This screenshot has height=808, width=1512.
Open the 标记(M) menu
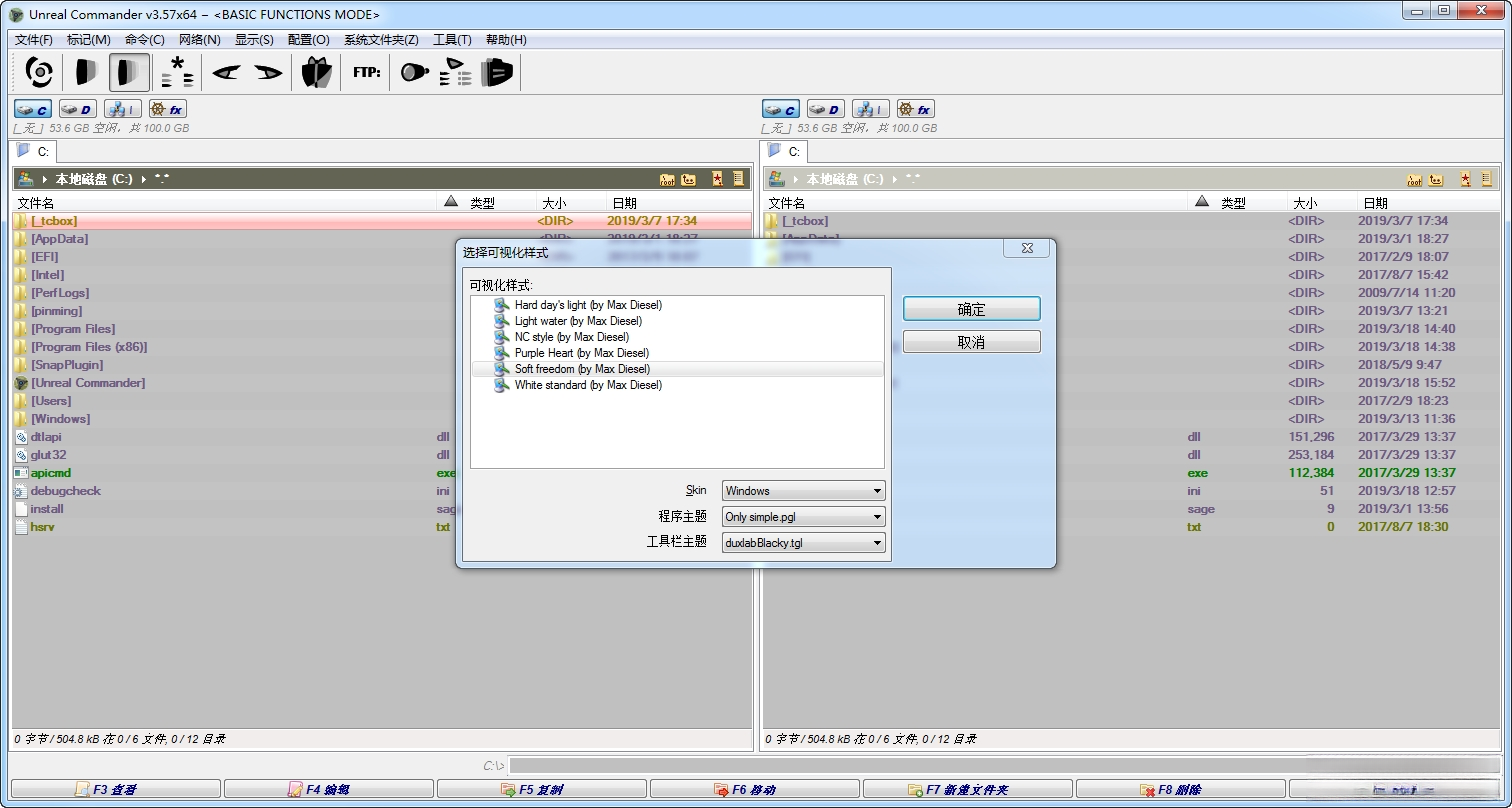(89, 40)
